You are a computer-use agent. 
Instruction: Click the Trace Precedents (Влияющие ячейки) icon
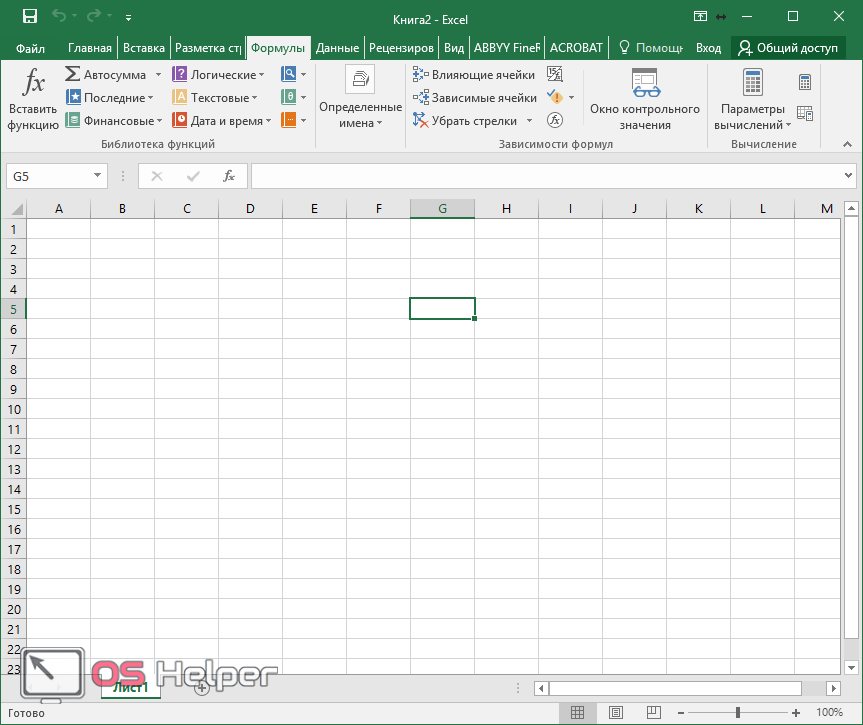pyautogui.click(x=421, y=75)
